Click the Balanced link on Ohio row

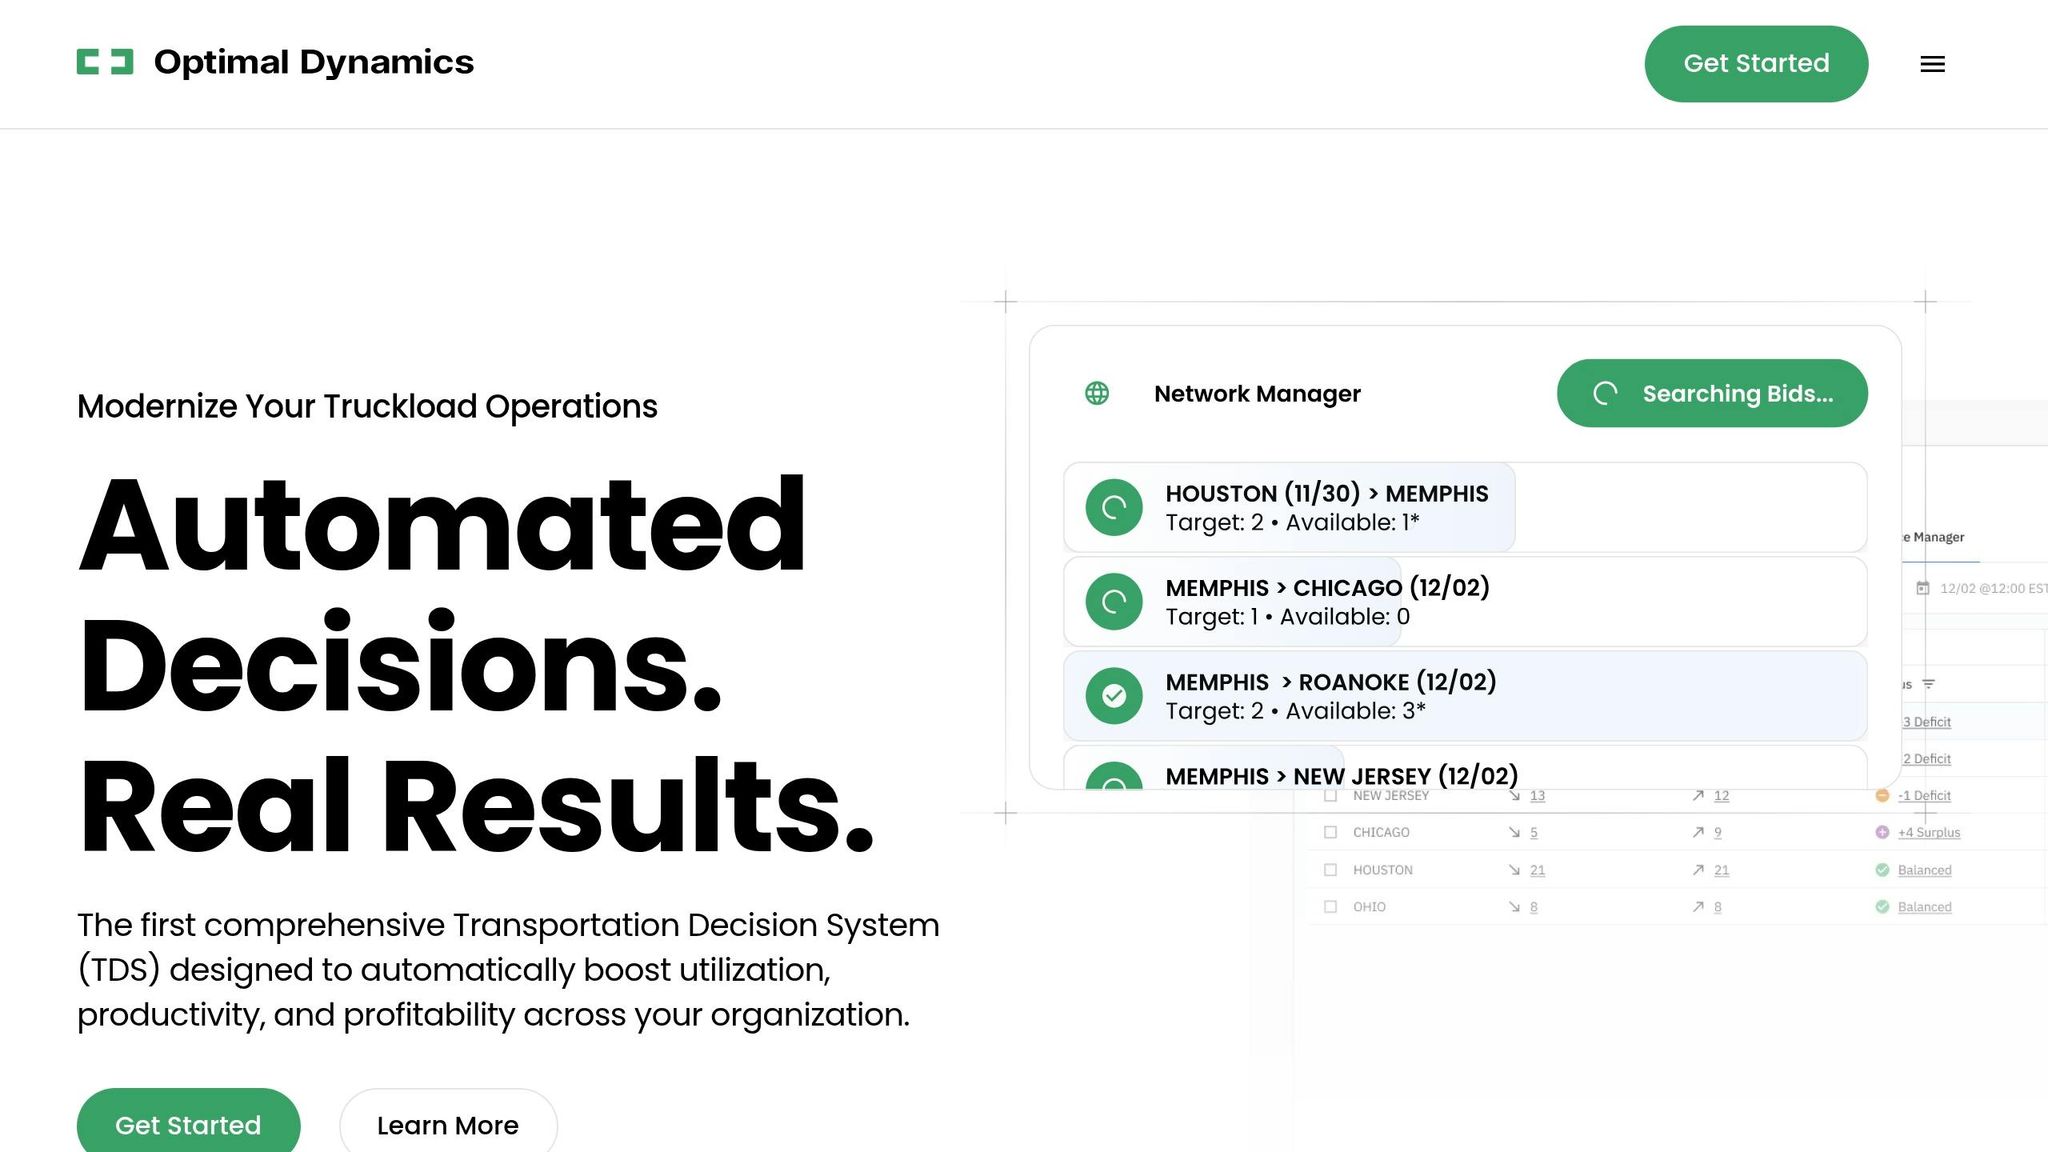point(1924,907)
